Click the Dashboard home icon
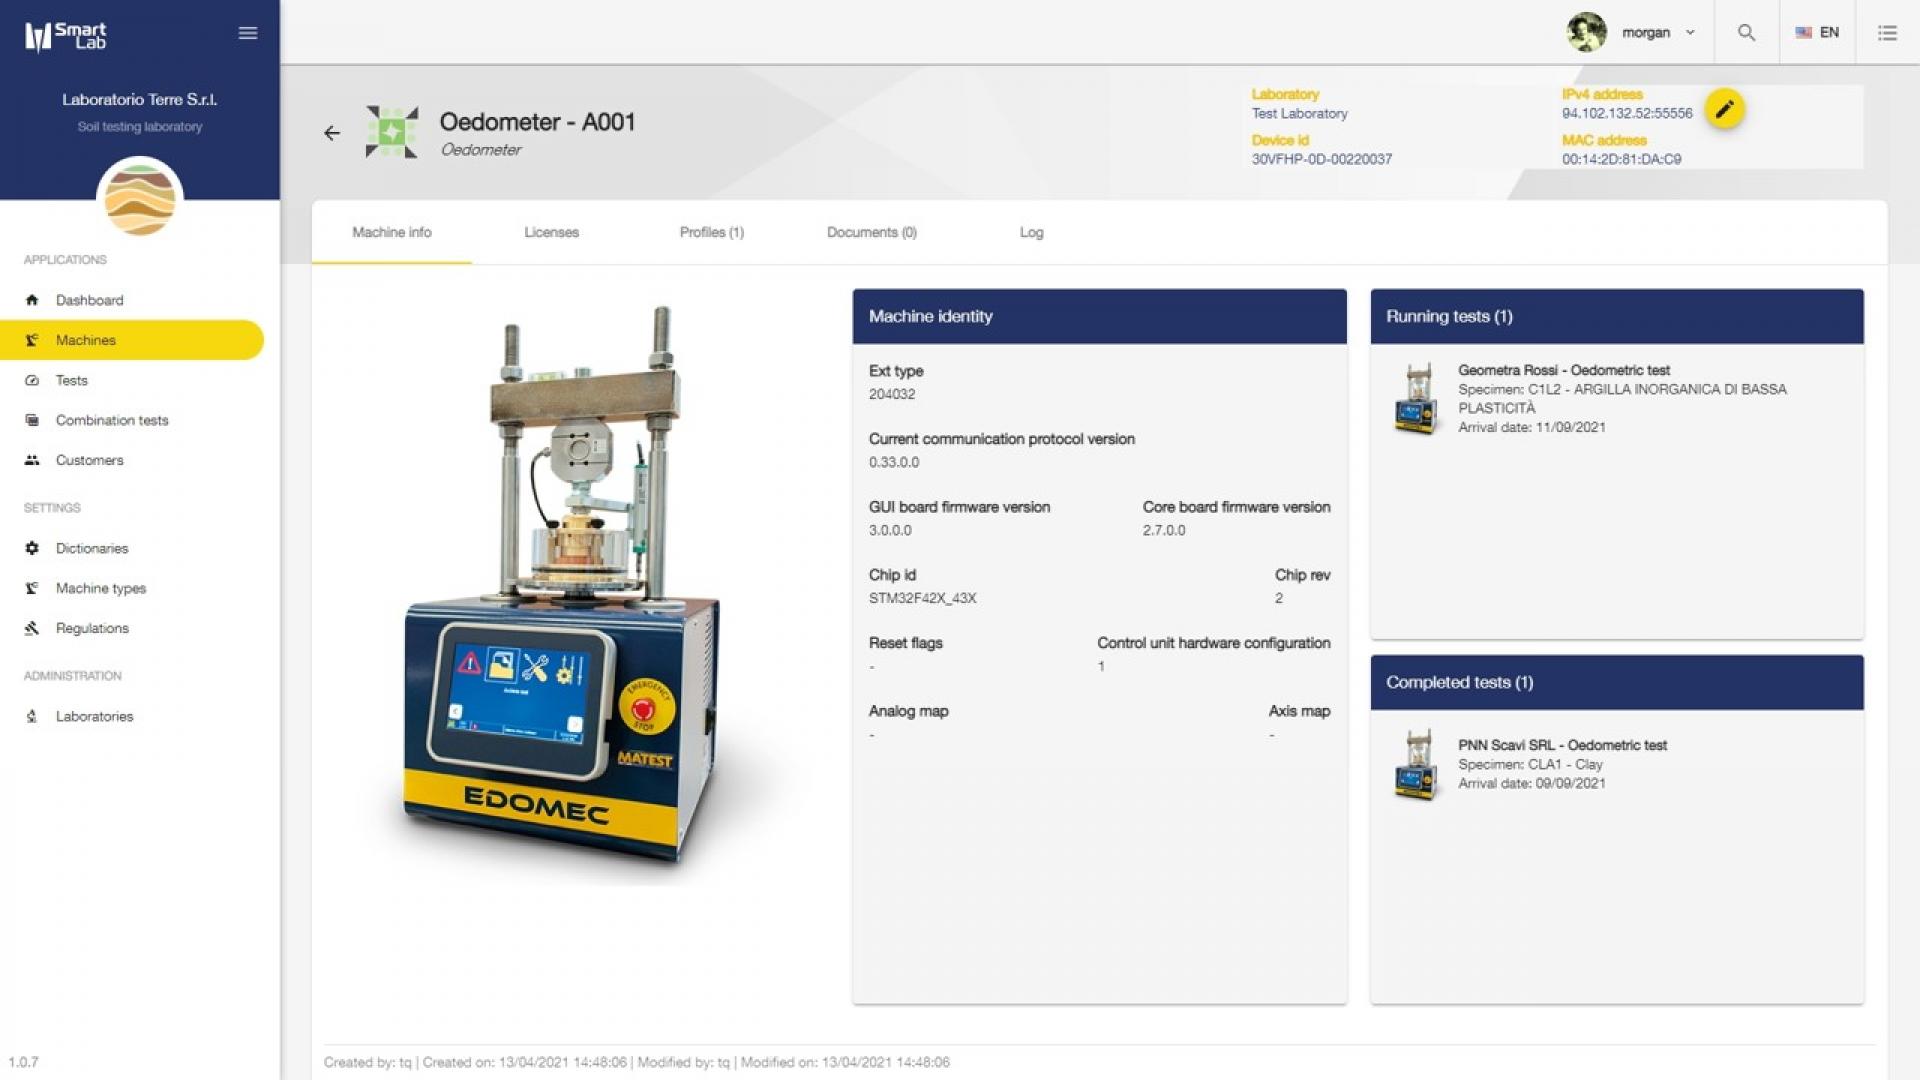Screen dimensions: 1920x1080 click(x=32, y=300)
